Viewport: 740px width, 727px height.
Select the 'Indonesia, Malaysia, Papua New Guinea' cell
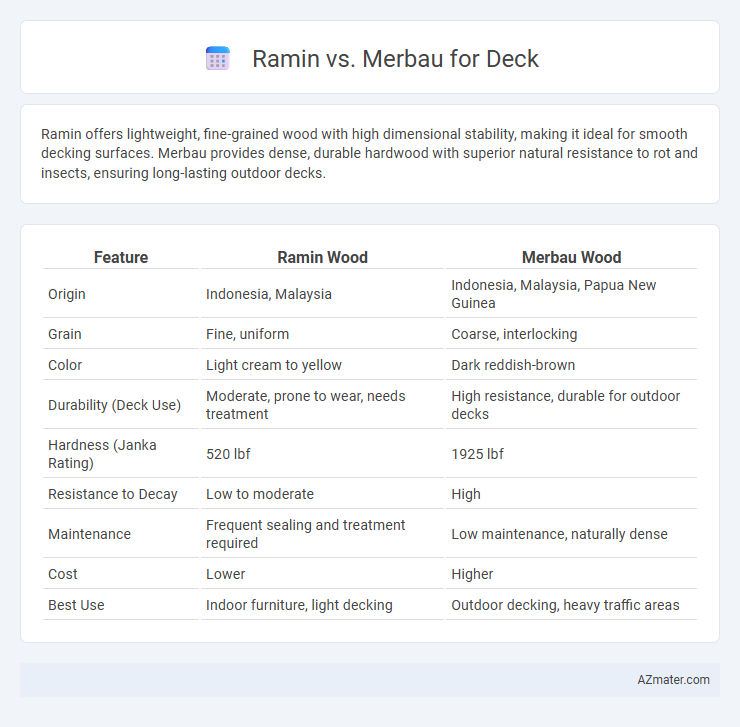pyautogui.click(x=554, y=294)
